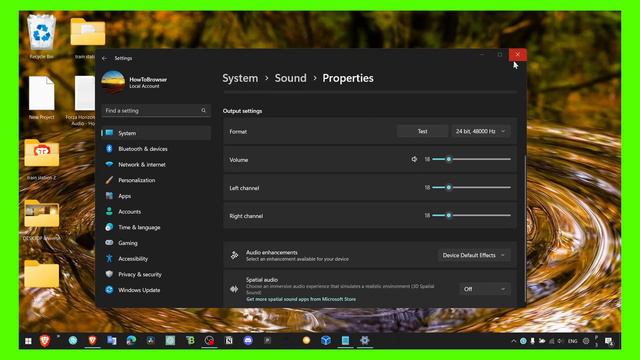Select the unlabeled folder at the bottom of the desktop
Screen dimensions: 640x360
42,274
